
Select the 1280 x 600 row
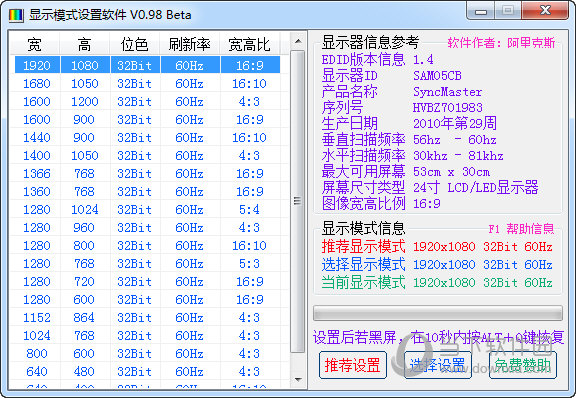point(147,300)
